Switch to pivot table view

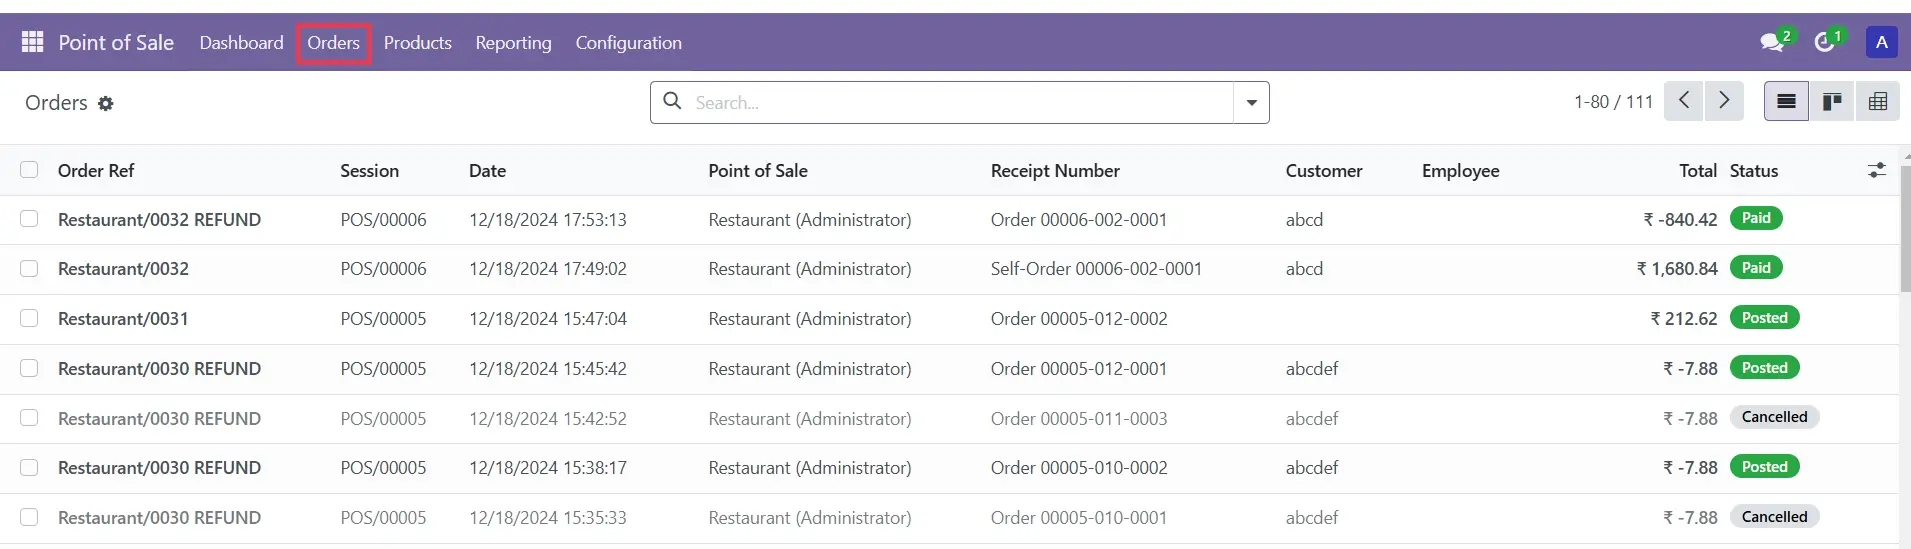tap(1878, 101)
